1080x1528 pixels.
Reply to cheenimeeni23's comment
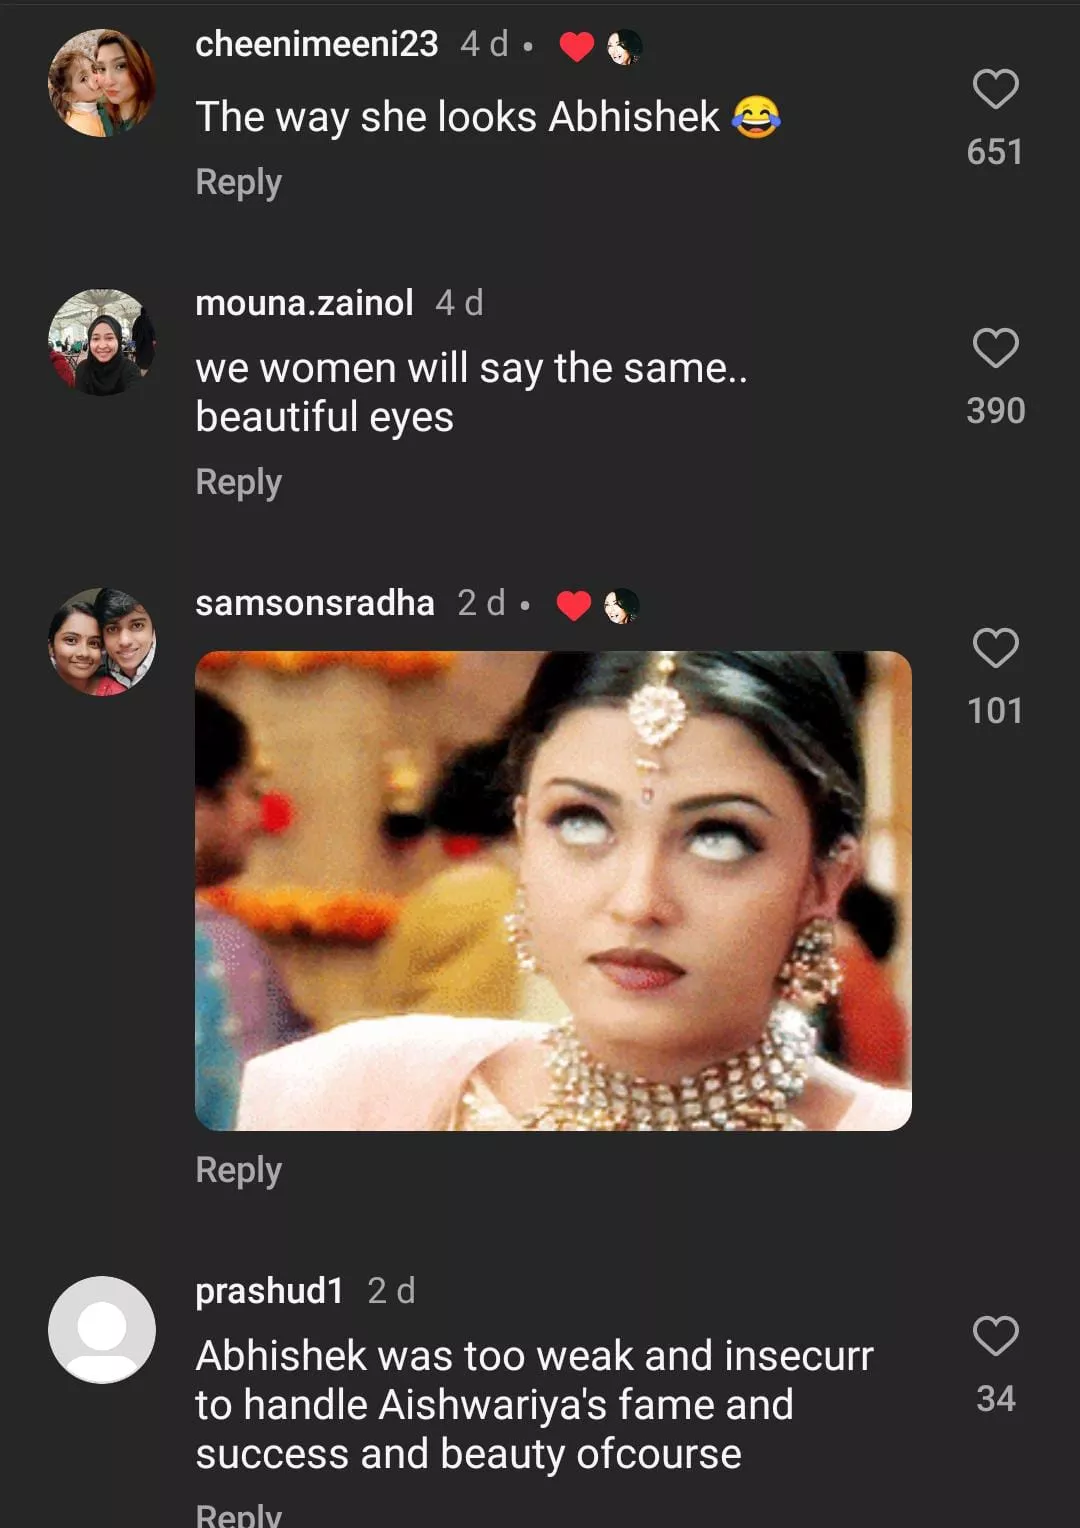(x=238, y=182)
